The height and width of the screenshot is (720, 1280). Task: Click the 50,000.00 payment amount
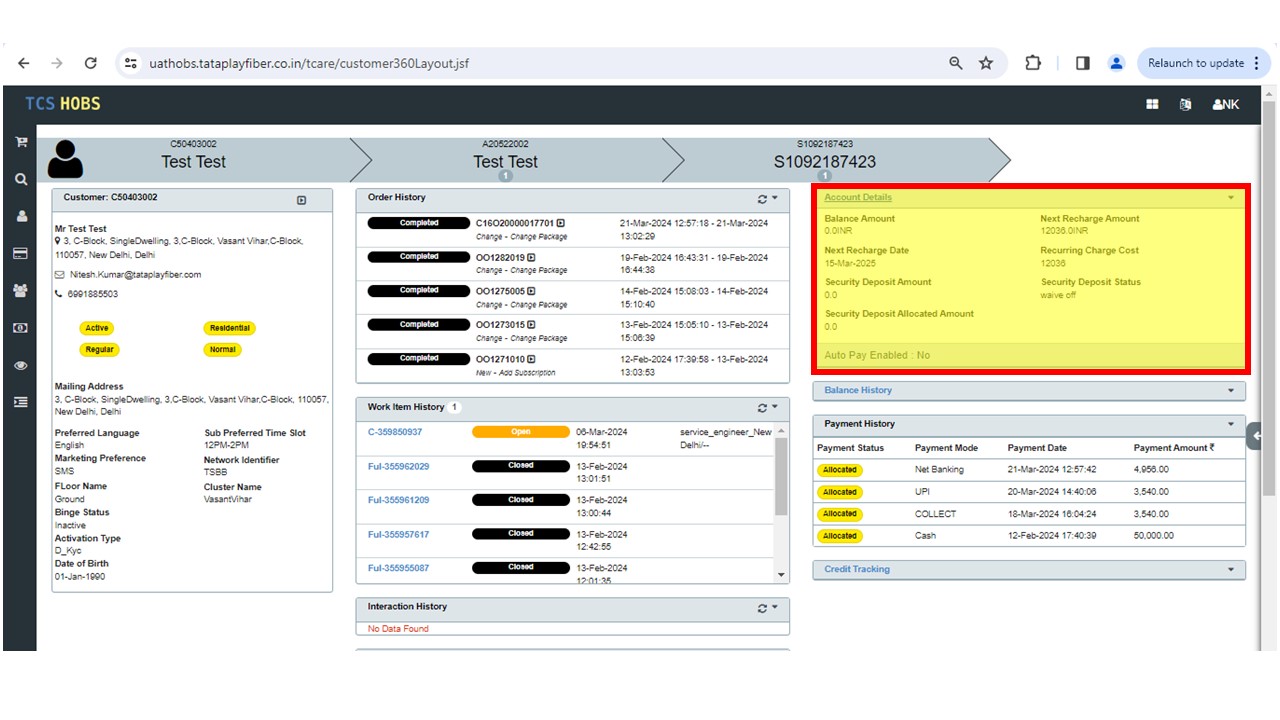[1156, 536]
